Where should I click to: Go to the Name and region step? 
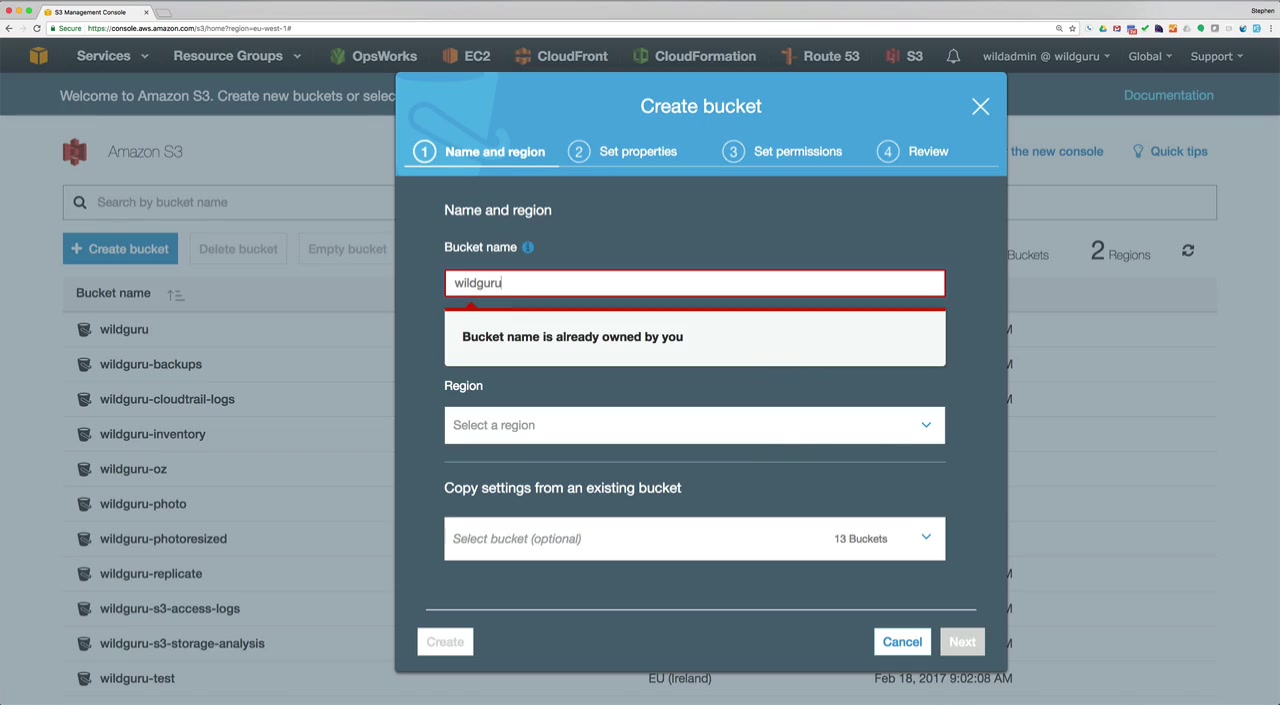(x=480, y=151)
